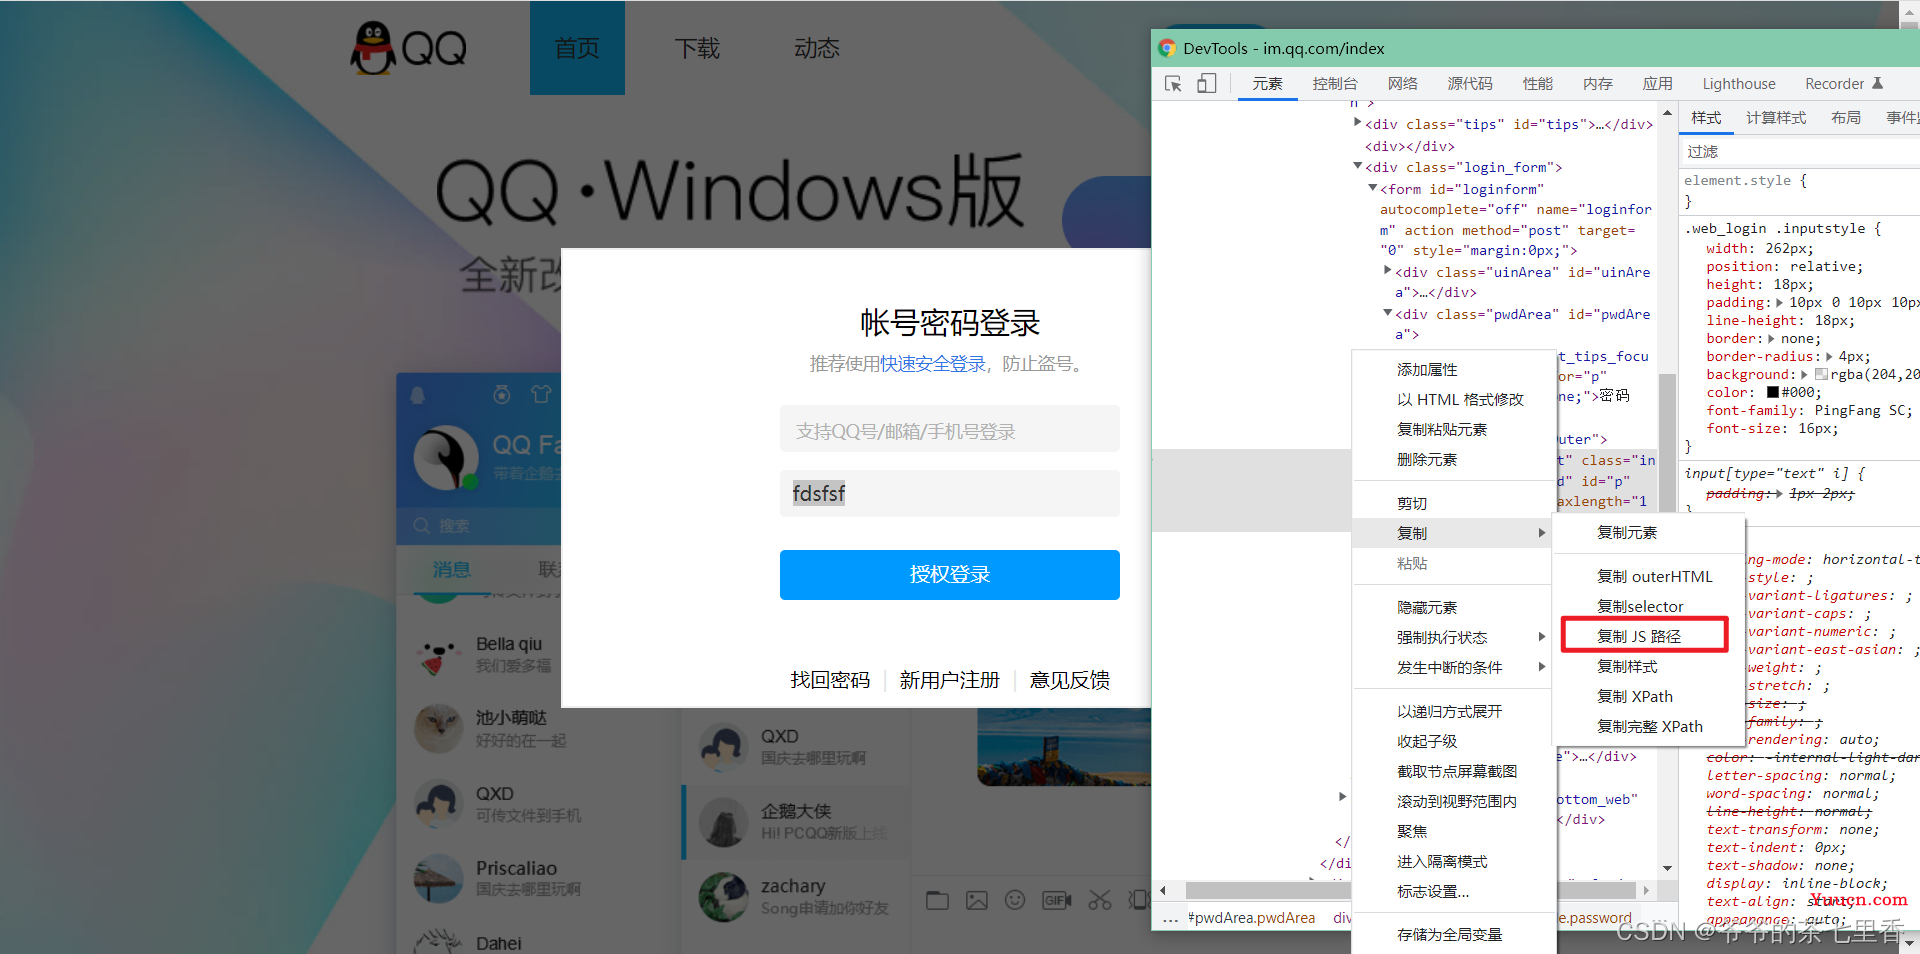Click the scissors screenshot icon in chat toolbar
This screenshot has width=1920, height=954.
1100,900
